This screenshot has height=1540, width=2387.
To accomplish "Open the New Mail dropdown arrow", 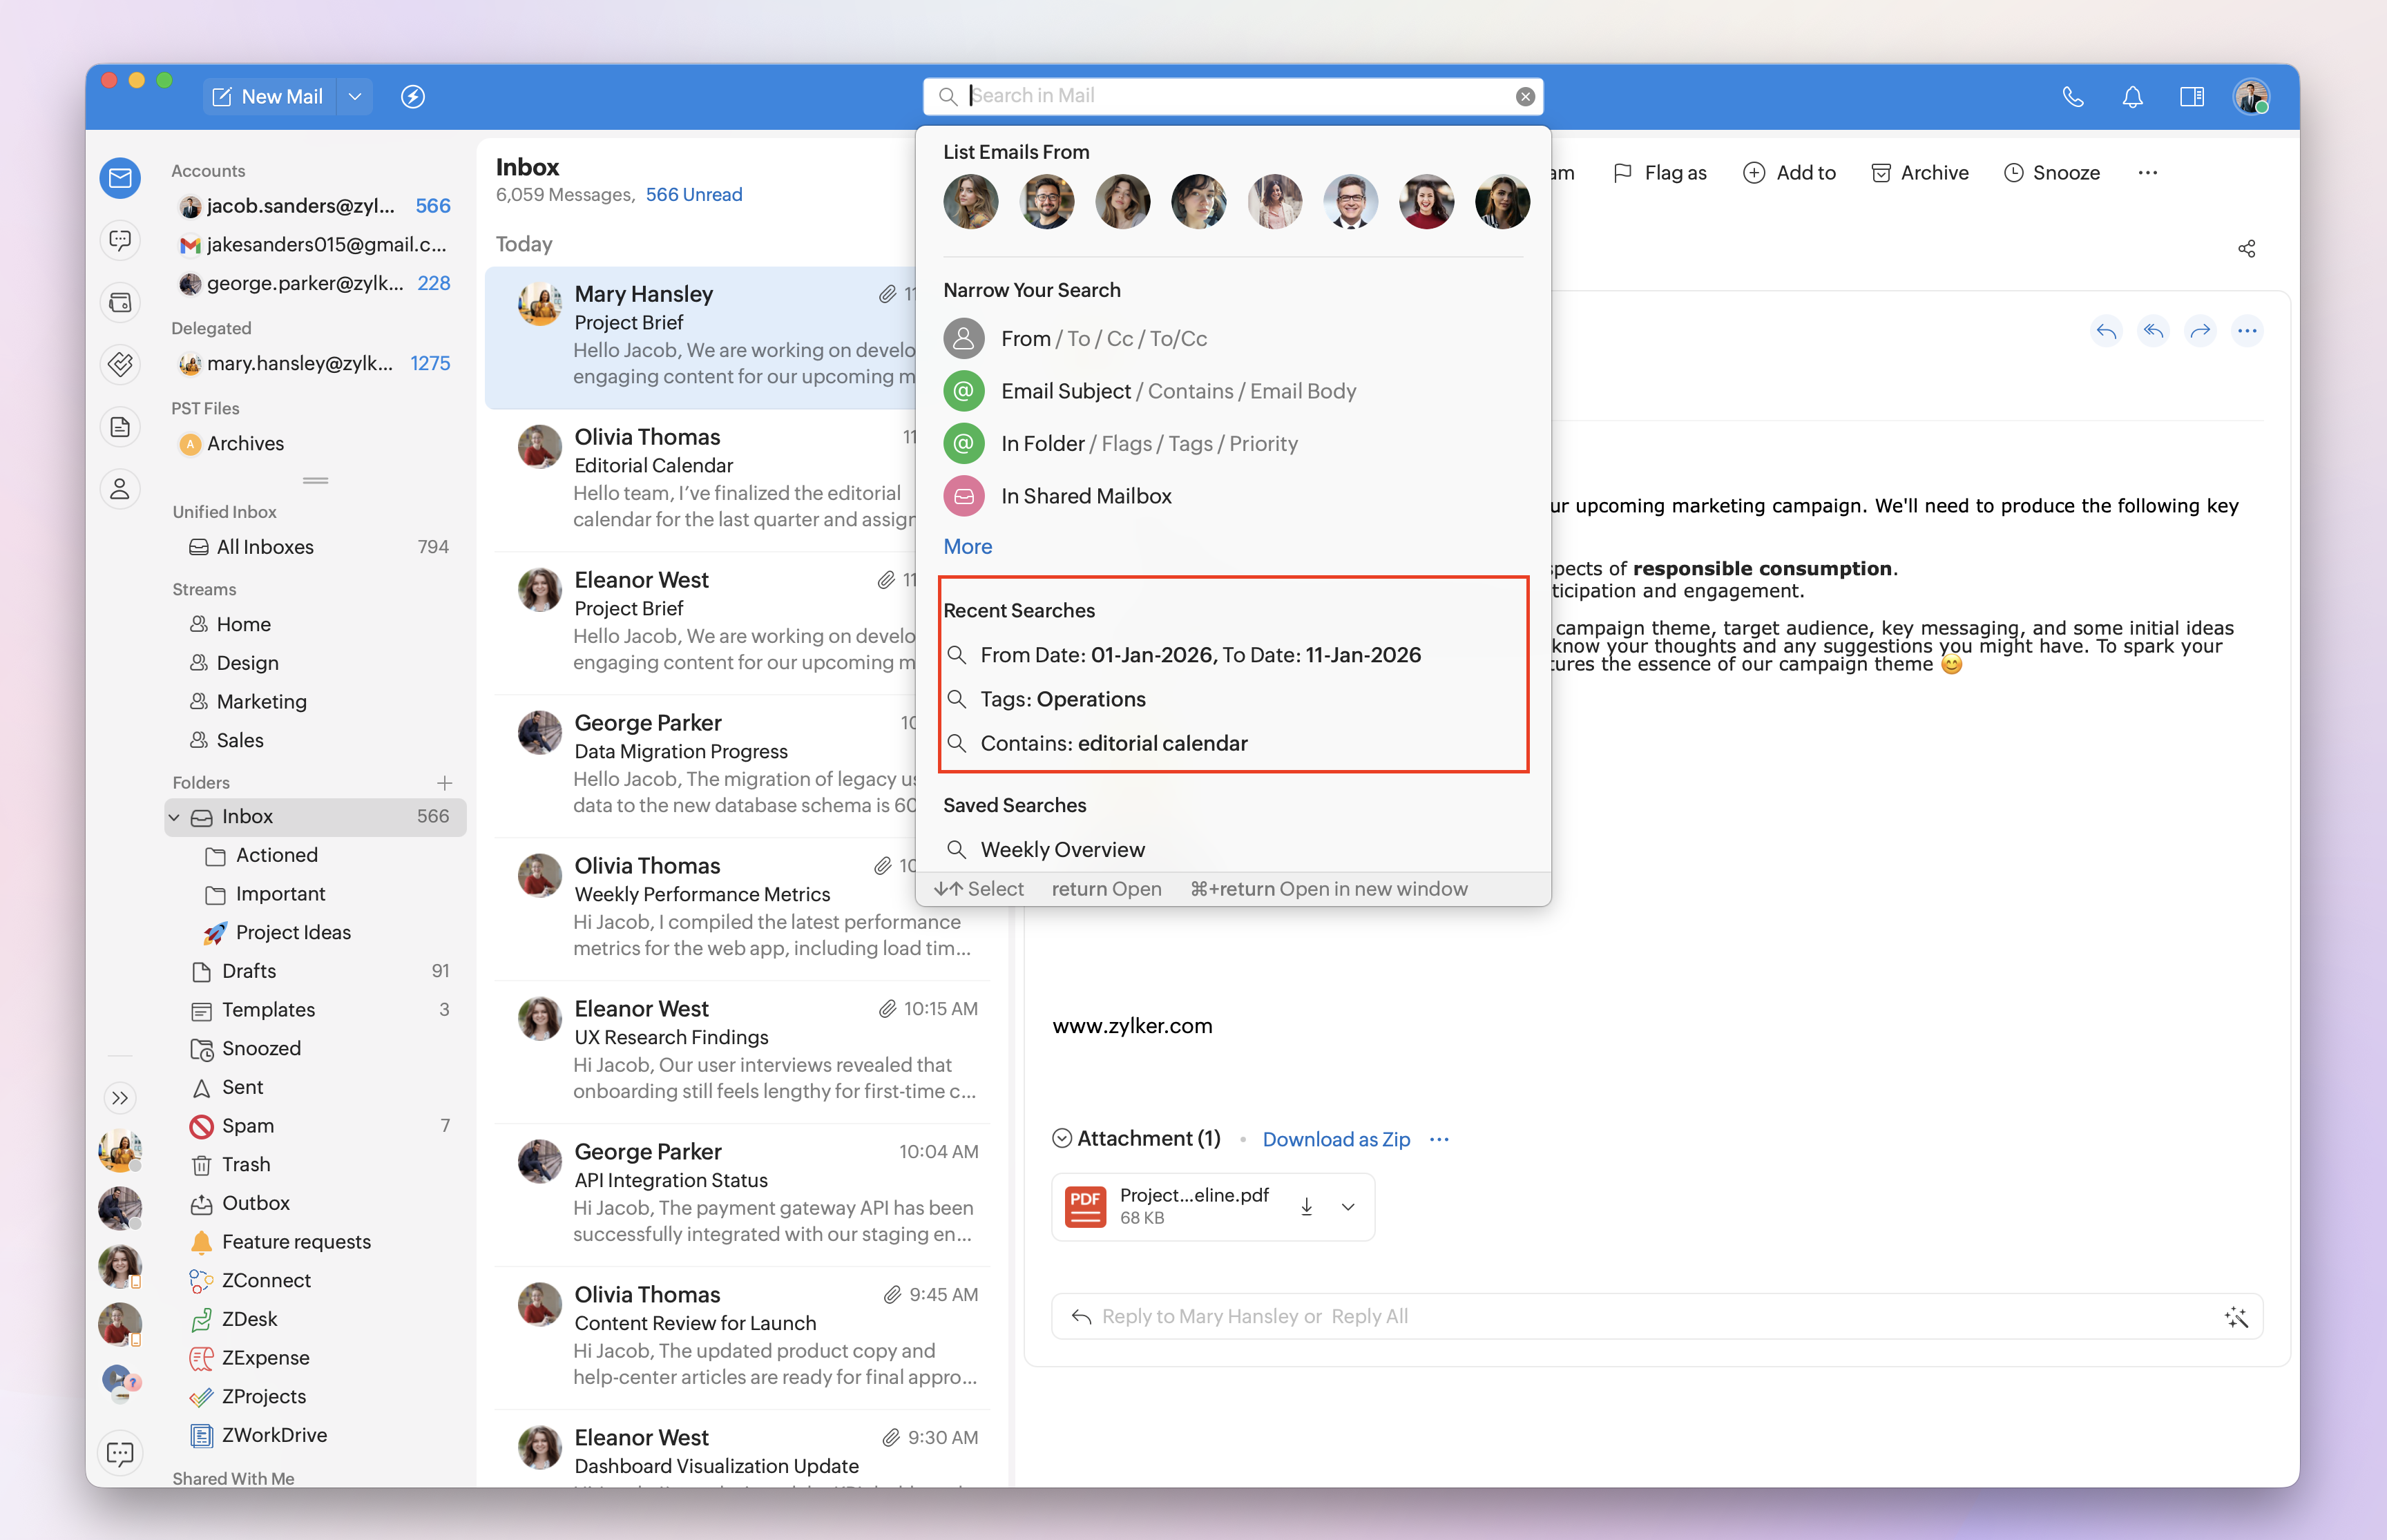I will click(354, 97).
